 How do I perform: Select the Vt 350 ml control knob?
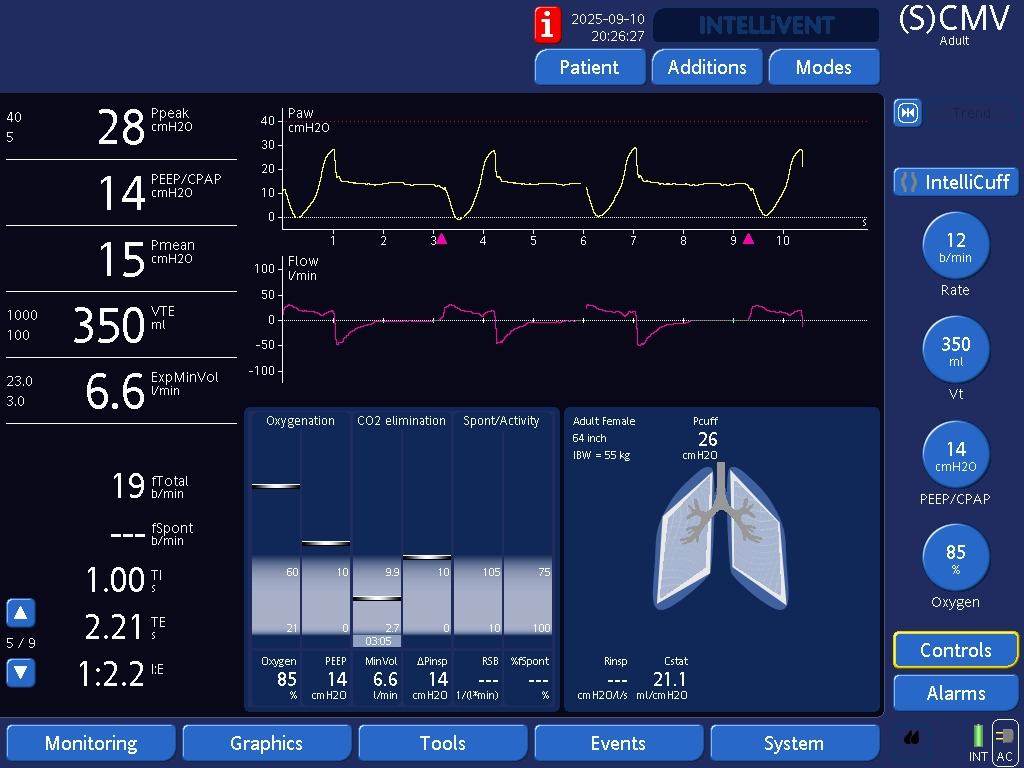[955, 351]
